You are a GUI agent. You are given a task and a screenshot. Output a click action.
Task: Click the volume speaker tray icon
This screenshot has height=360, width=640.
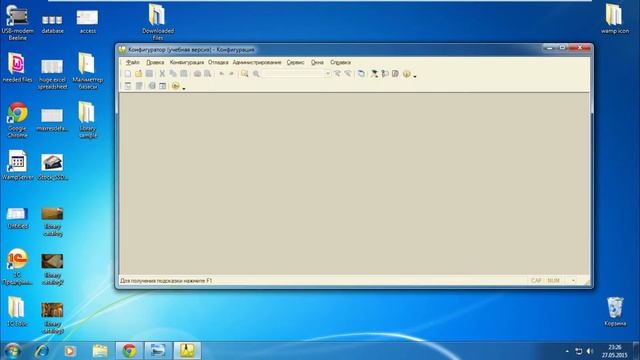[x=589, y=351]
